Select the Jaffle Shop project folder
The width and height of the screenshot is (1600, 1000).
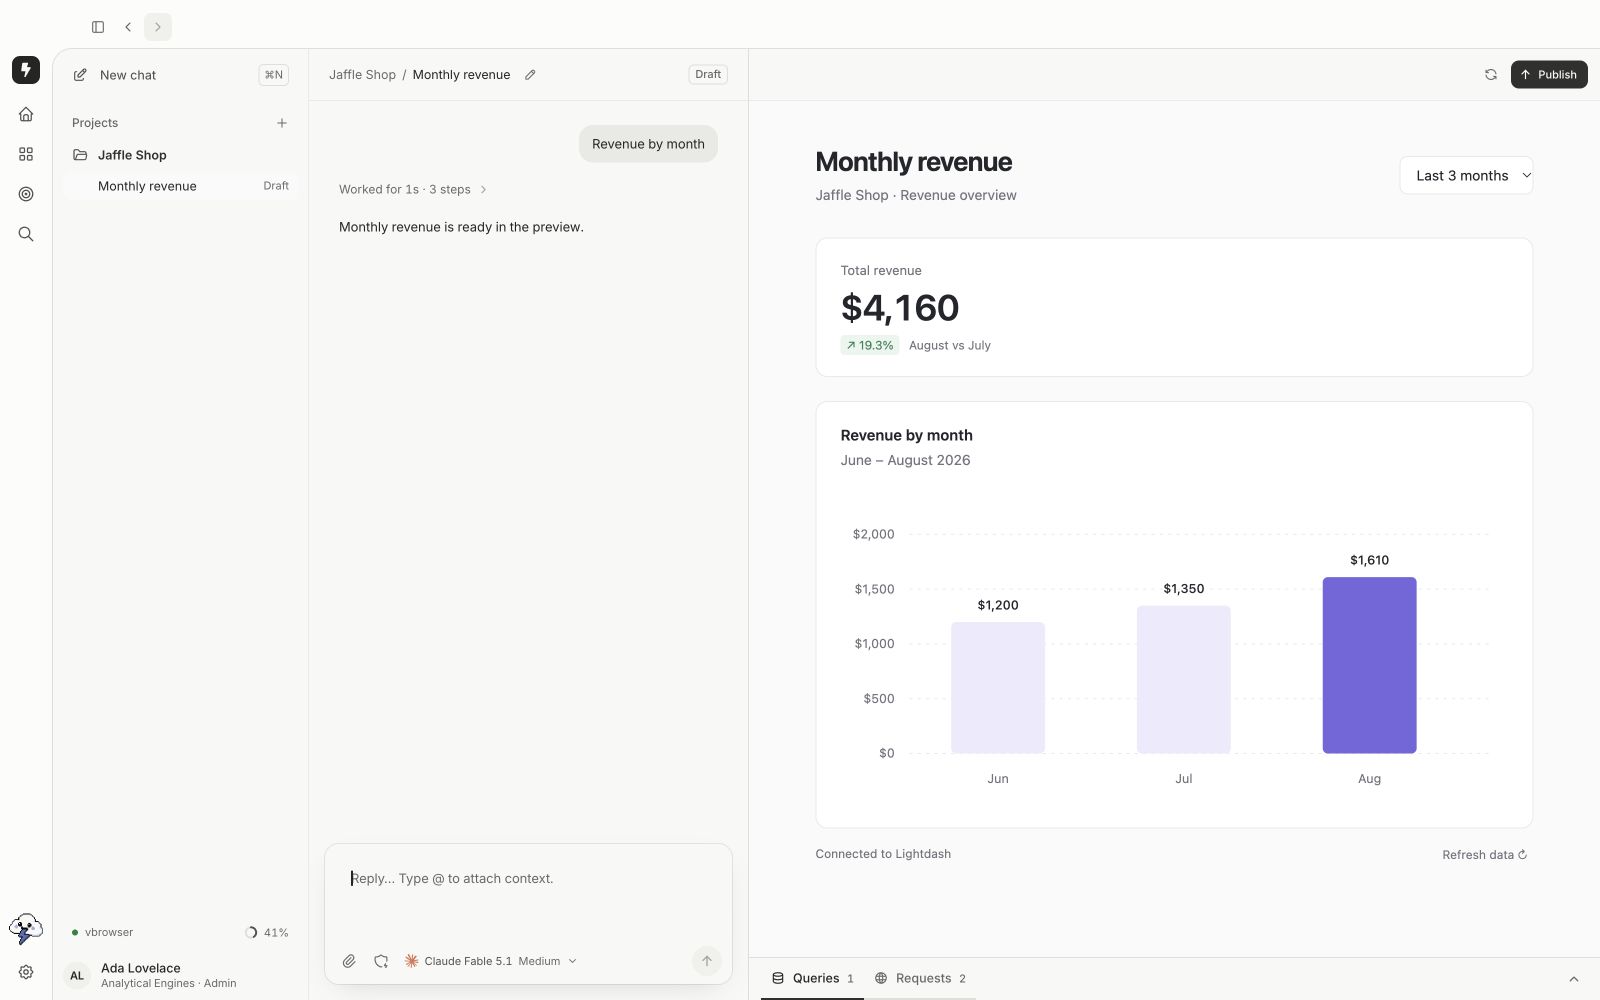tap(180, 155)
